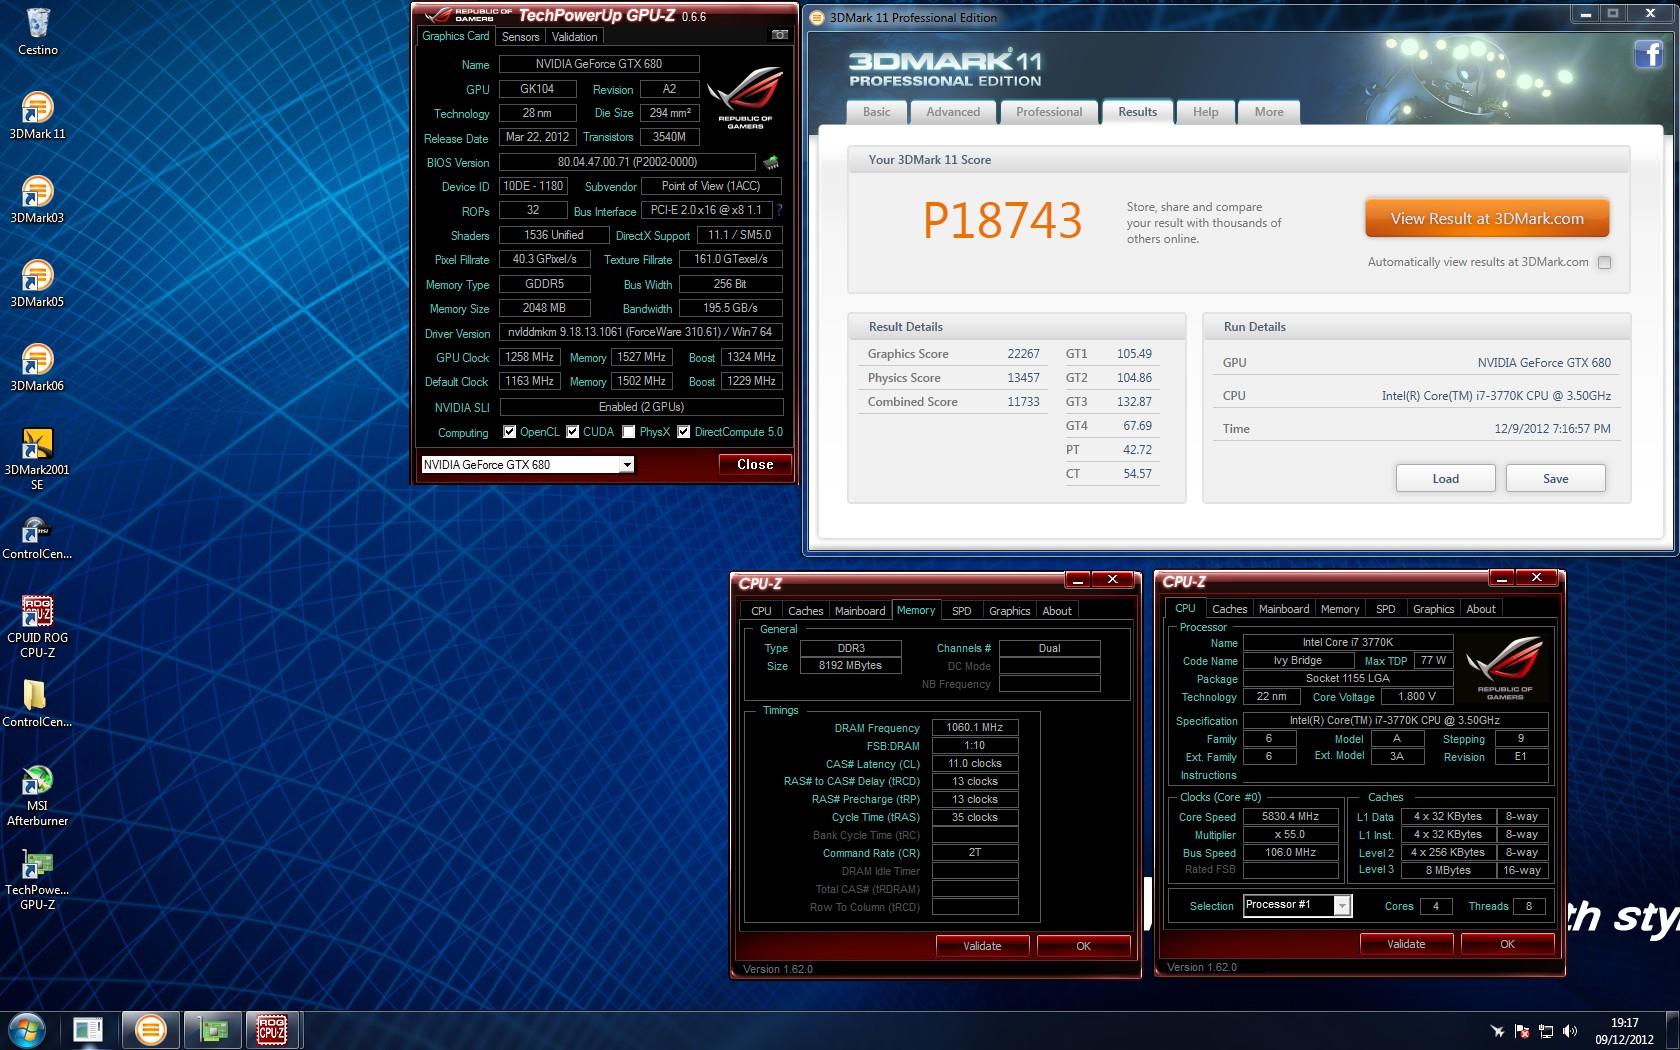The image size is (1680, 1050).
Task: Open the 3DMark06 desktop shortcut
Action: tap(37, 367)
